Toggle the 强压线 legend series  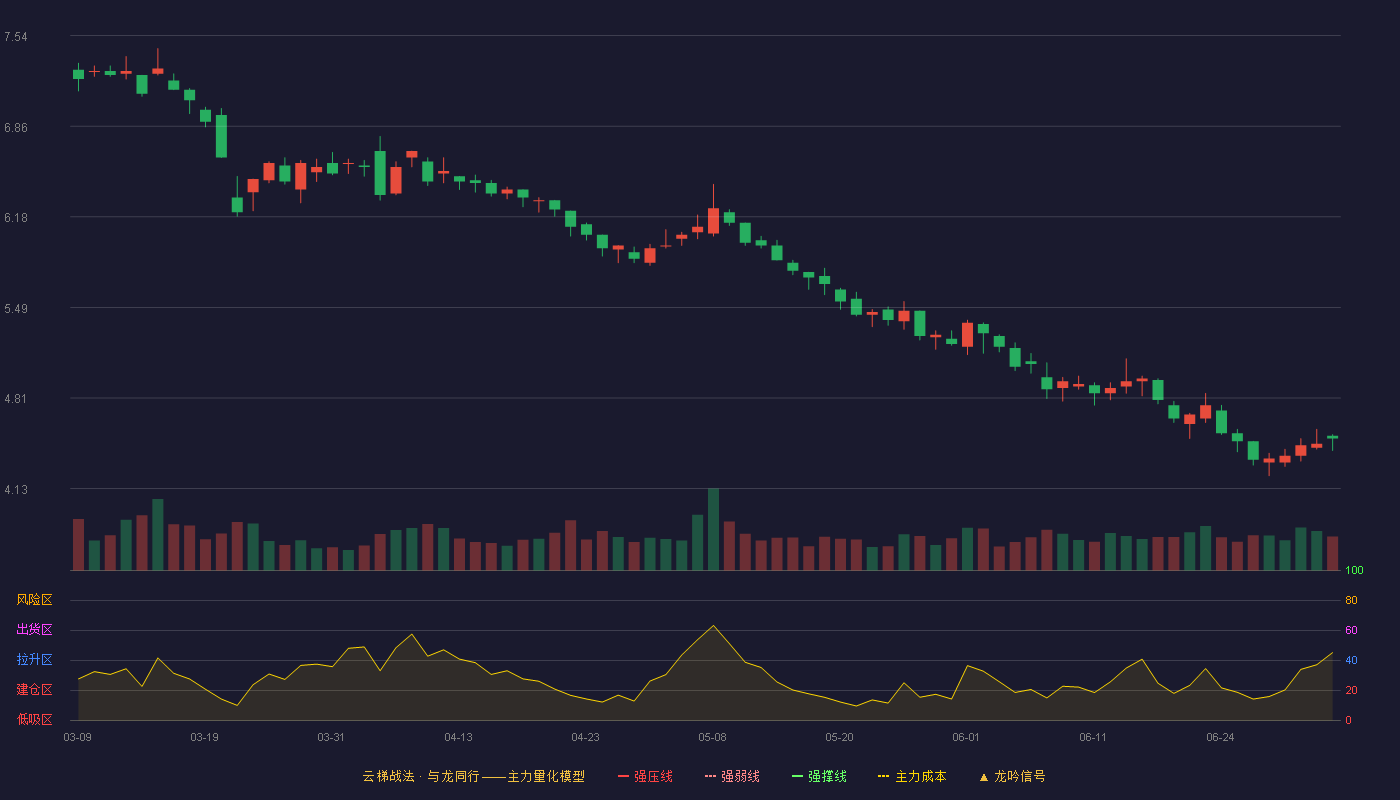click(645, 776)
